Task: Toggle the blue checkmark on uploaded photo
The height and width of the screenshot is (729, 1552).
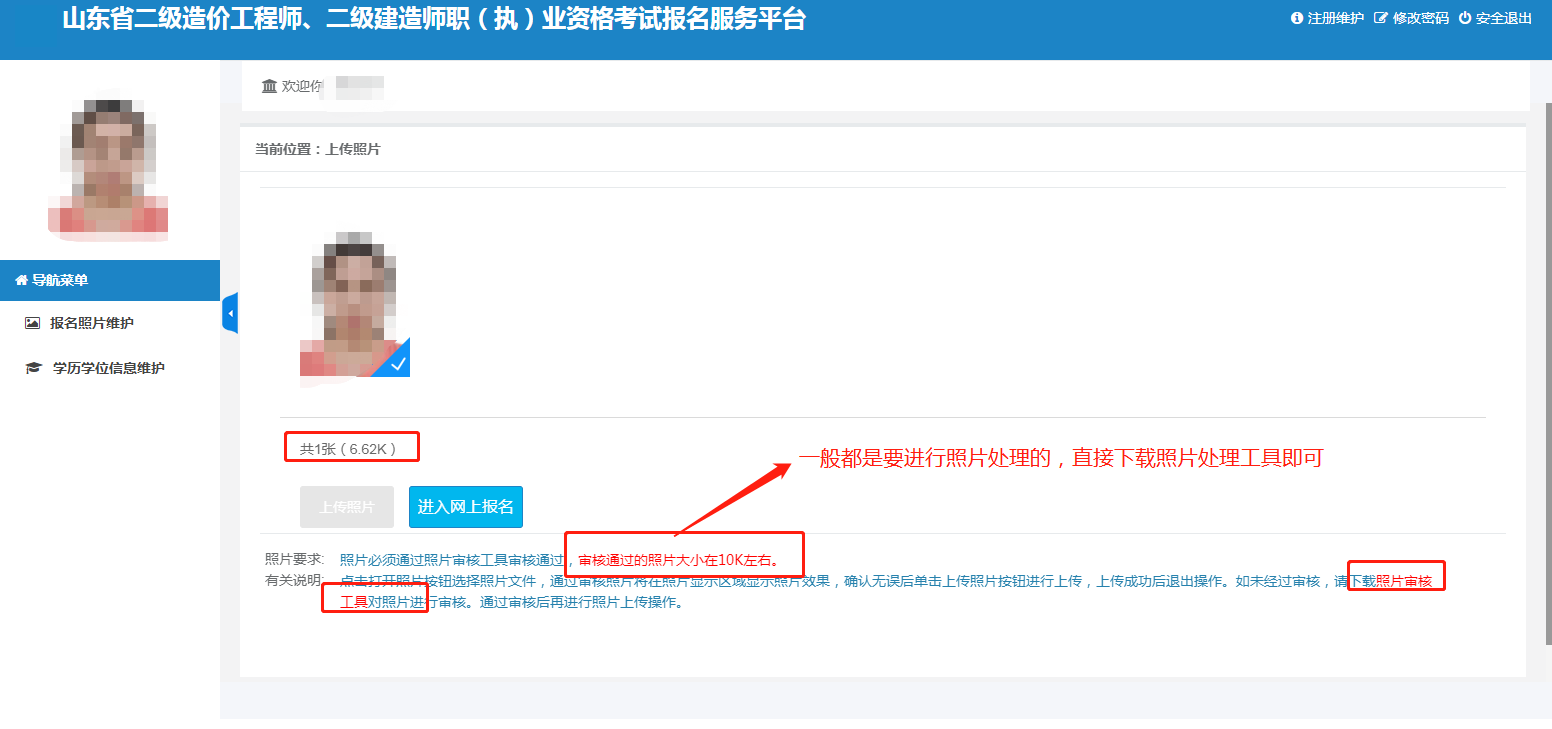Action: pos(397,364)
